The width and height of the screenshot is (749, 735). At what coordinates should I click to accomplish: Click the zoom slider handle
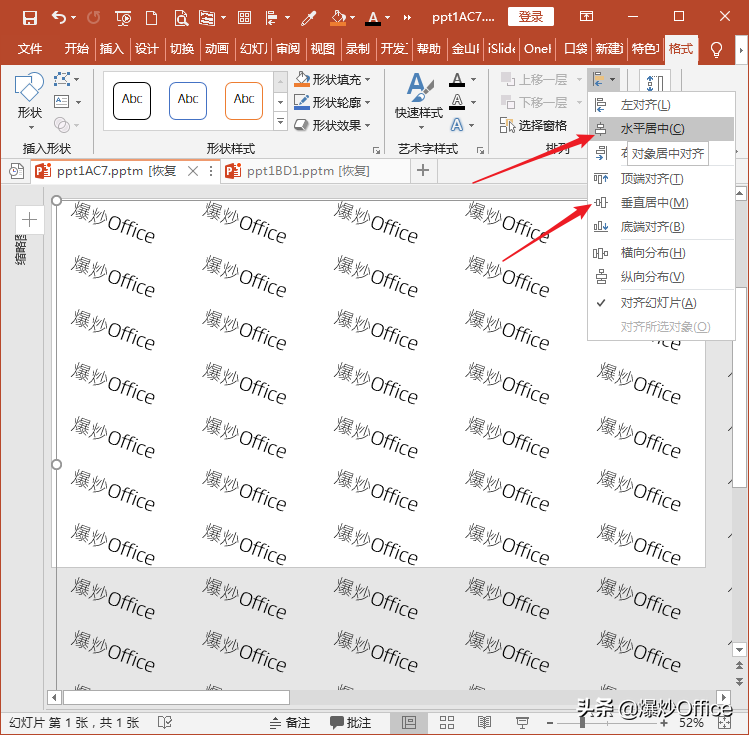(x=583, y=723)
